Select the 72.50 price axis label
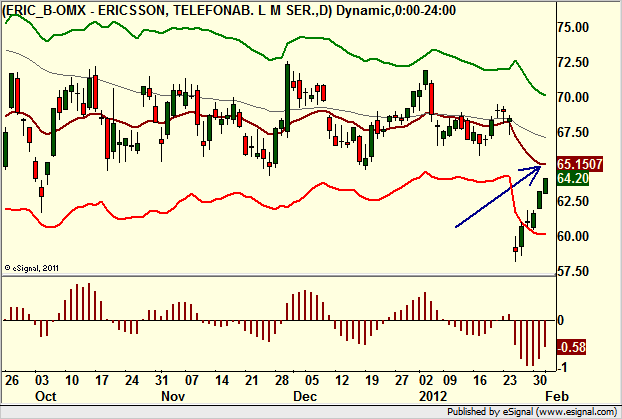This screenshot has width=622, height=419. (573, 62)
